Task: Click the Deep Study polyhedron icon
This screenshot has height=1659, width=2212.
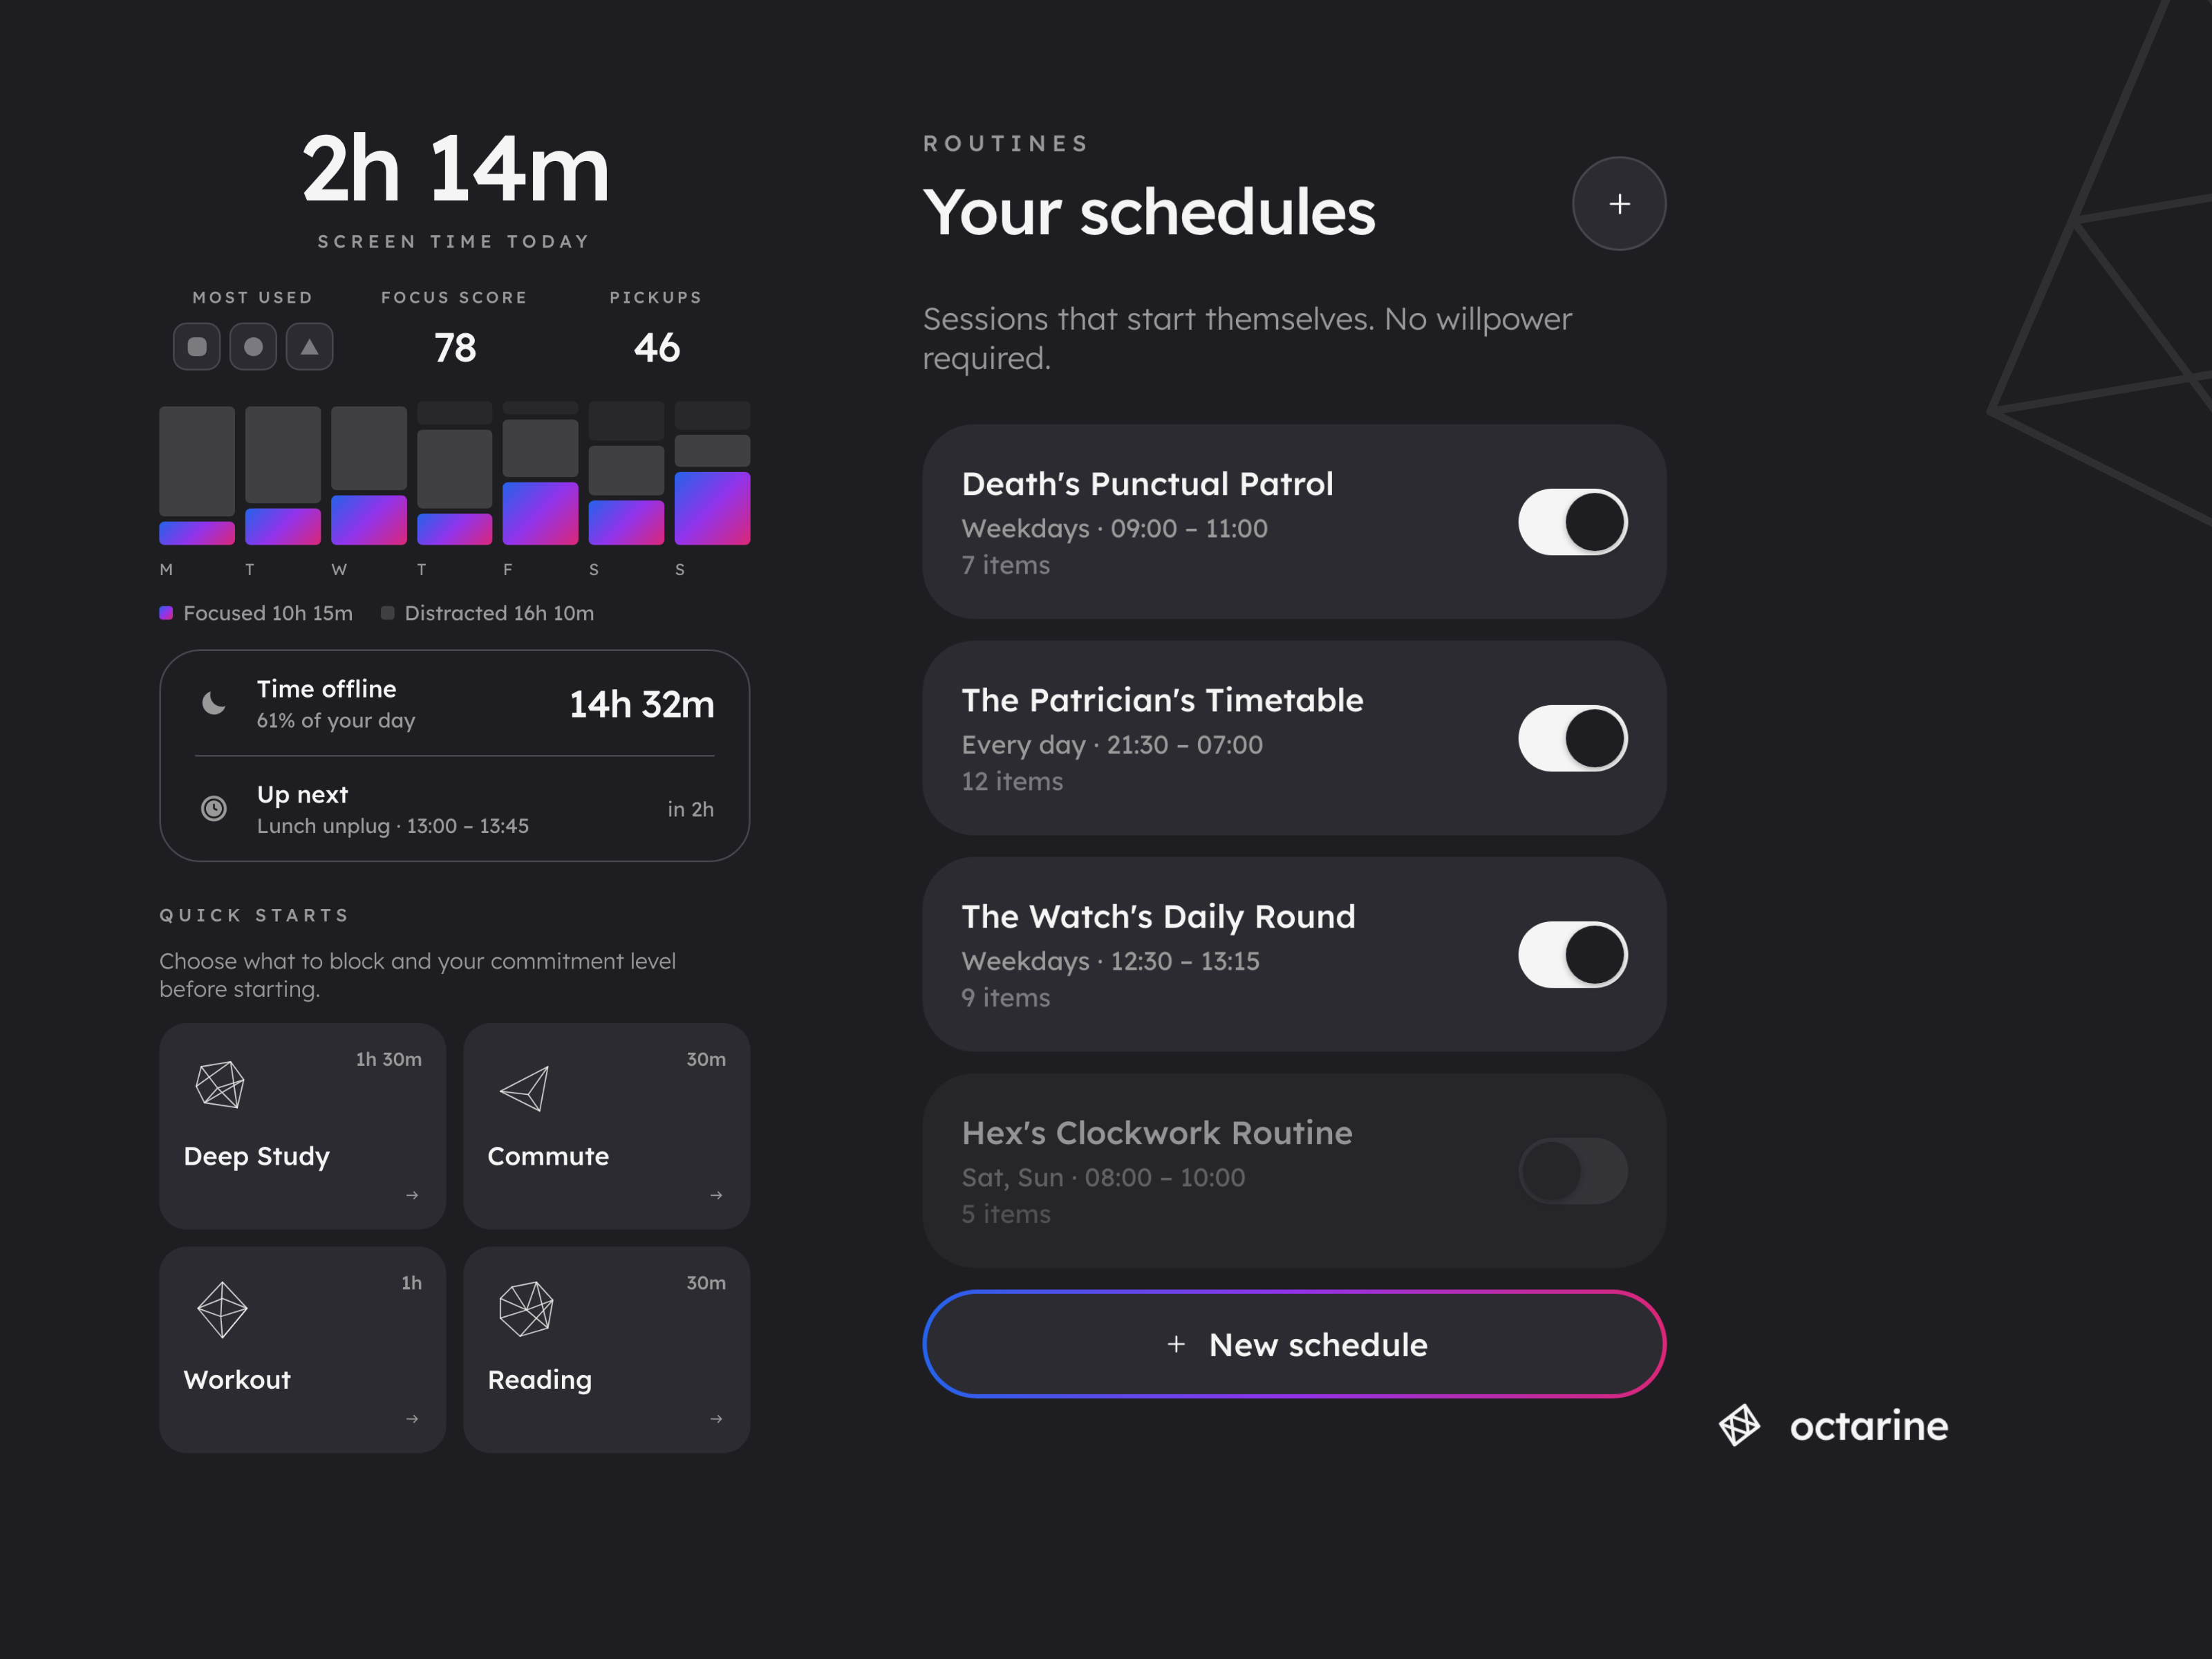Action: coord(220,1085)
